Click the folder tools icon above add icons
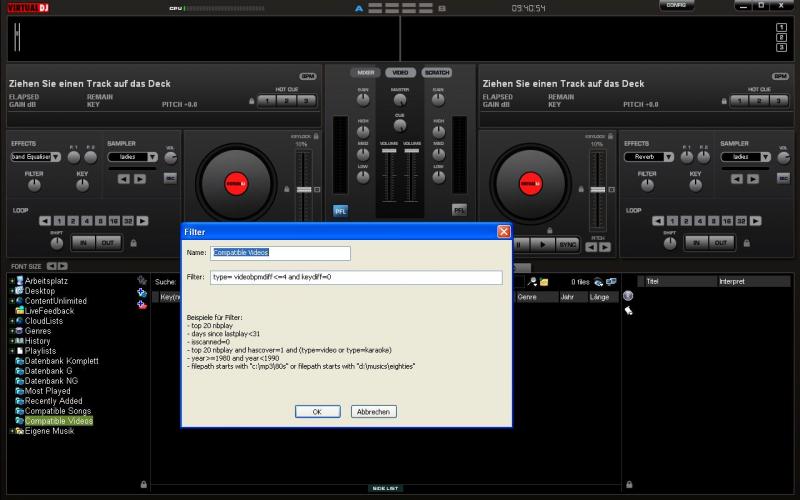 click(x=142, y=280)
